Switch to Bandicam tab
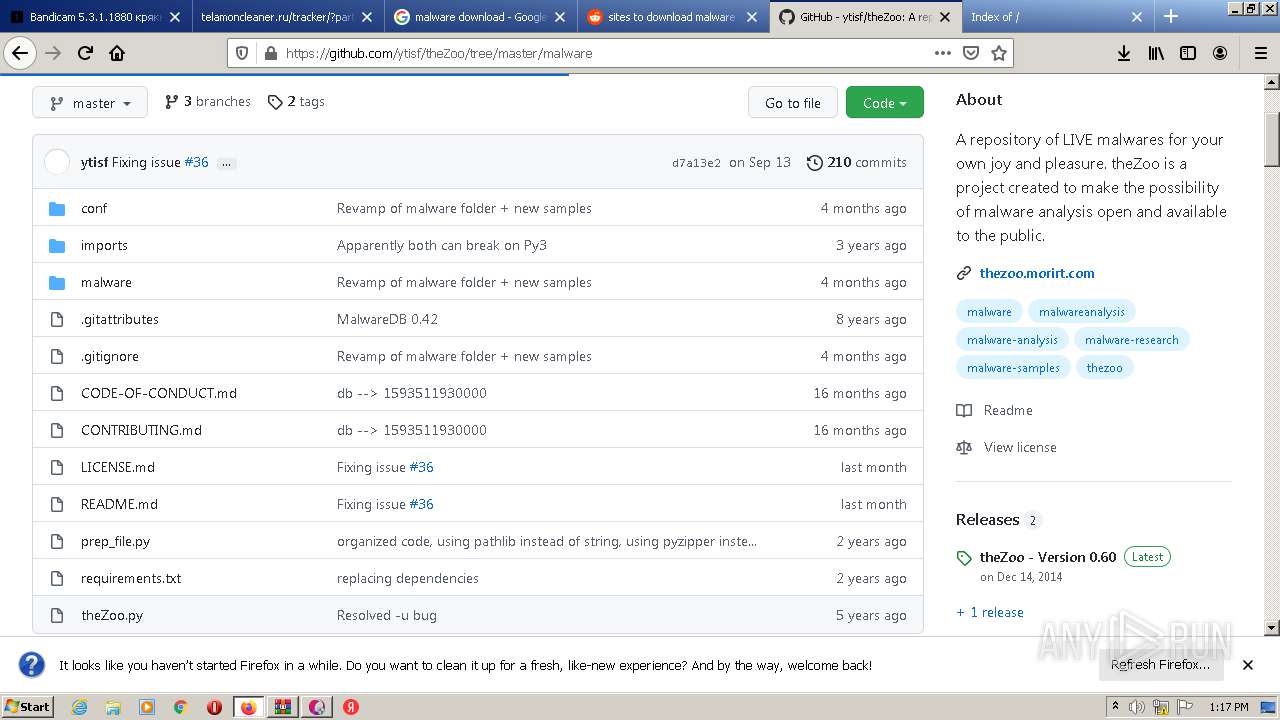 point(95,17)
